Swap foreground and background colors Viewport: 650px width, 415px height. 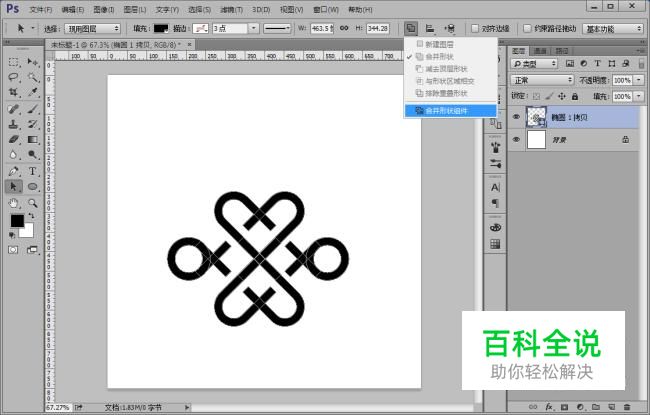(x=31, y=216)
